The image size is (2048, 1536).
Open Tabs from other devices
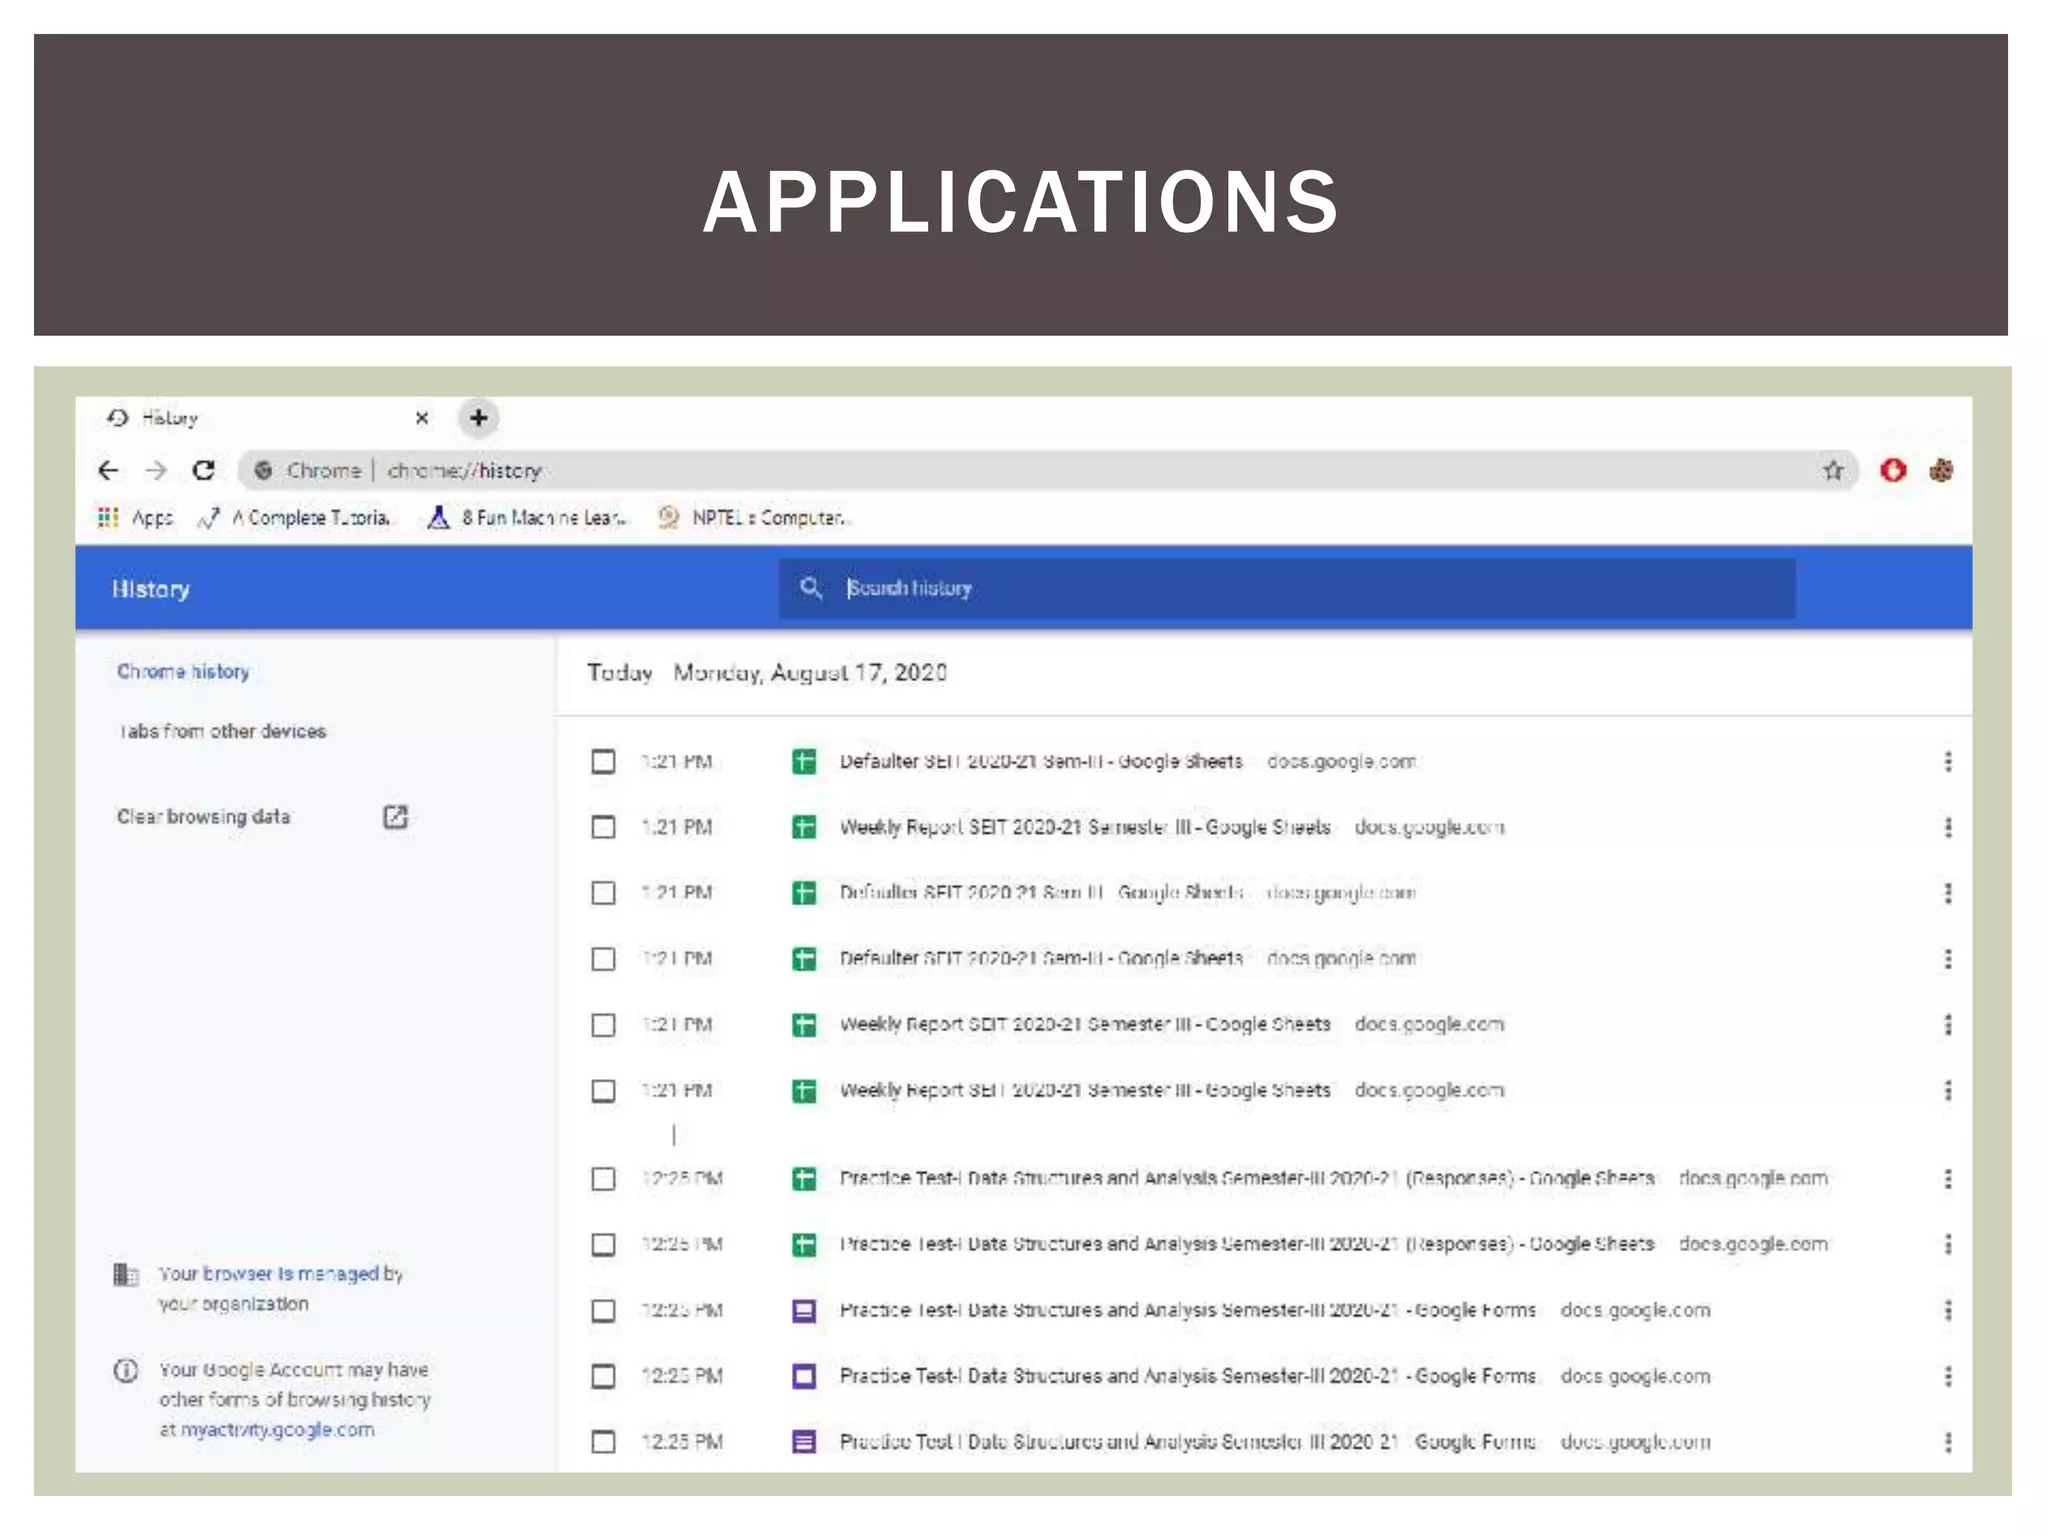(222, 731)
